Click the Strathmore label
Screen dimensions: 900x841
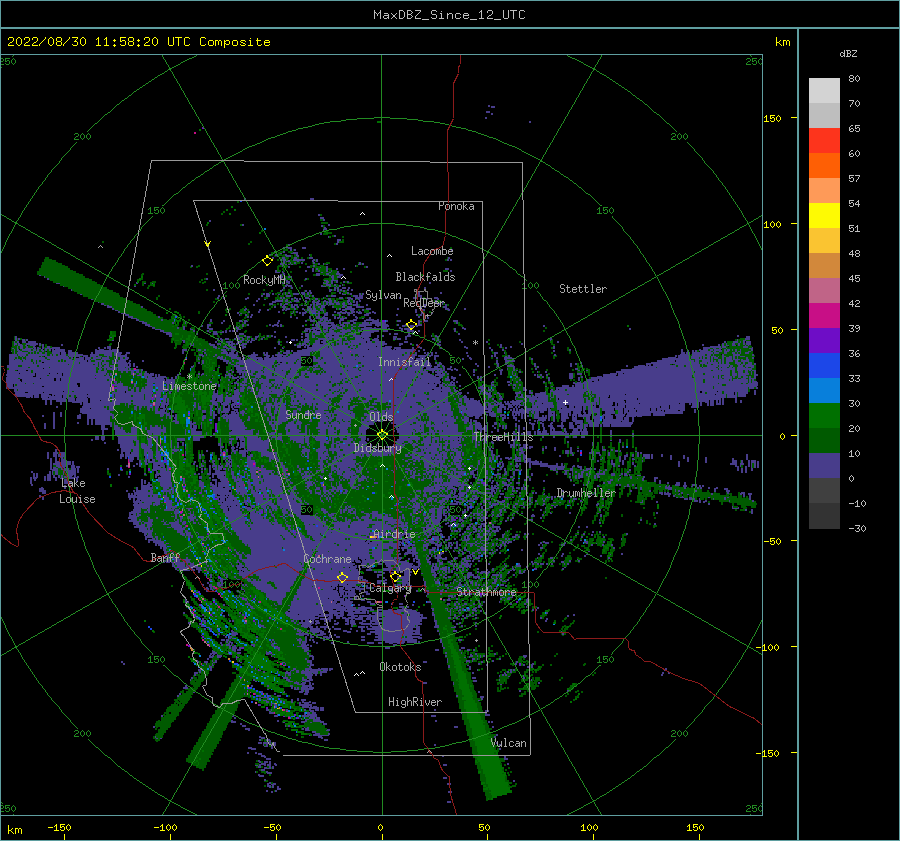pyautogui.click(x=486, y=592)
